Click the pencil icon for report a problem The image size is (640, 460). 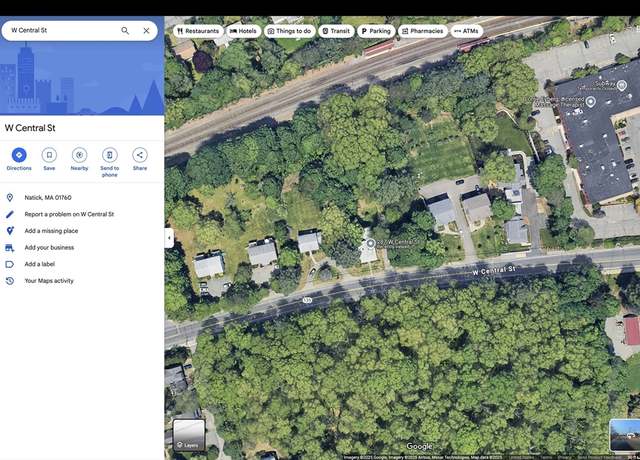10,214
